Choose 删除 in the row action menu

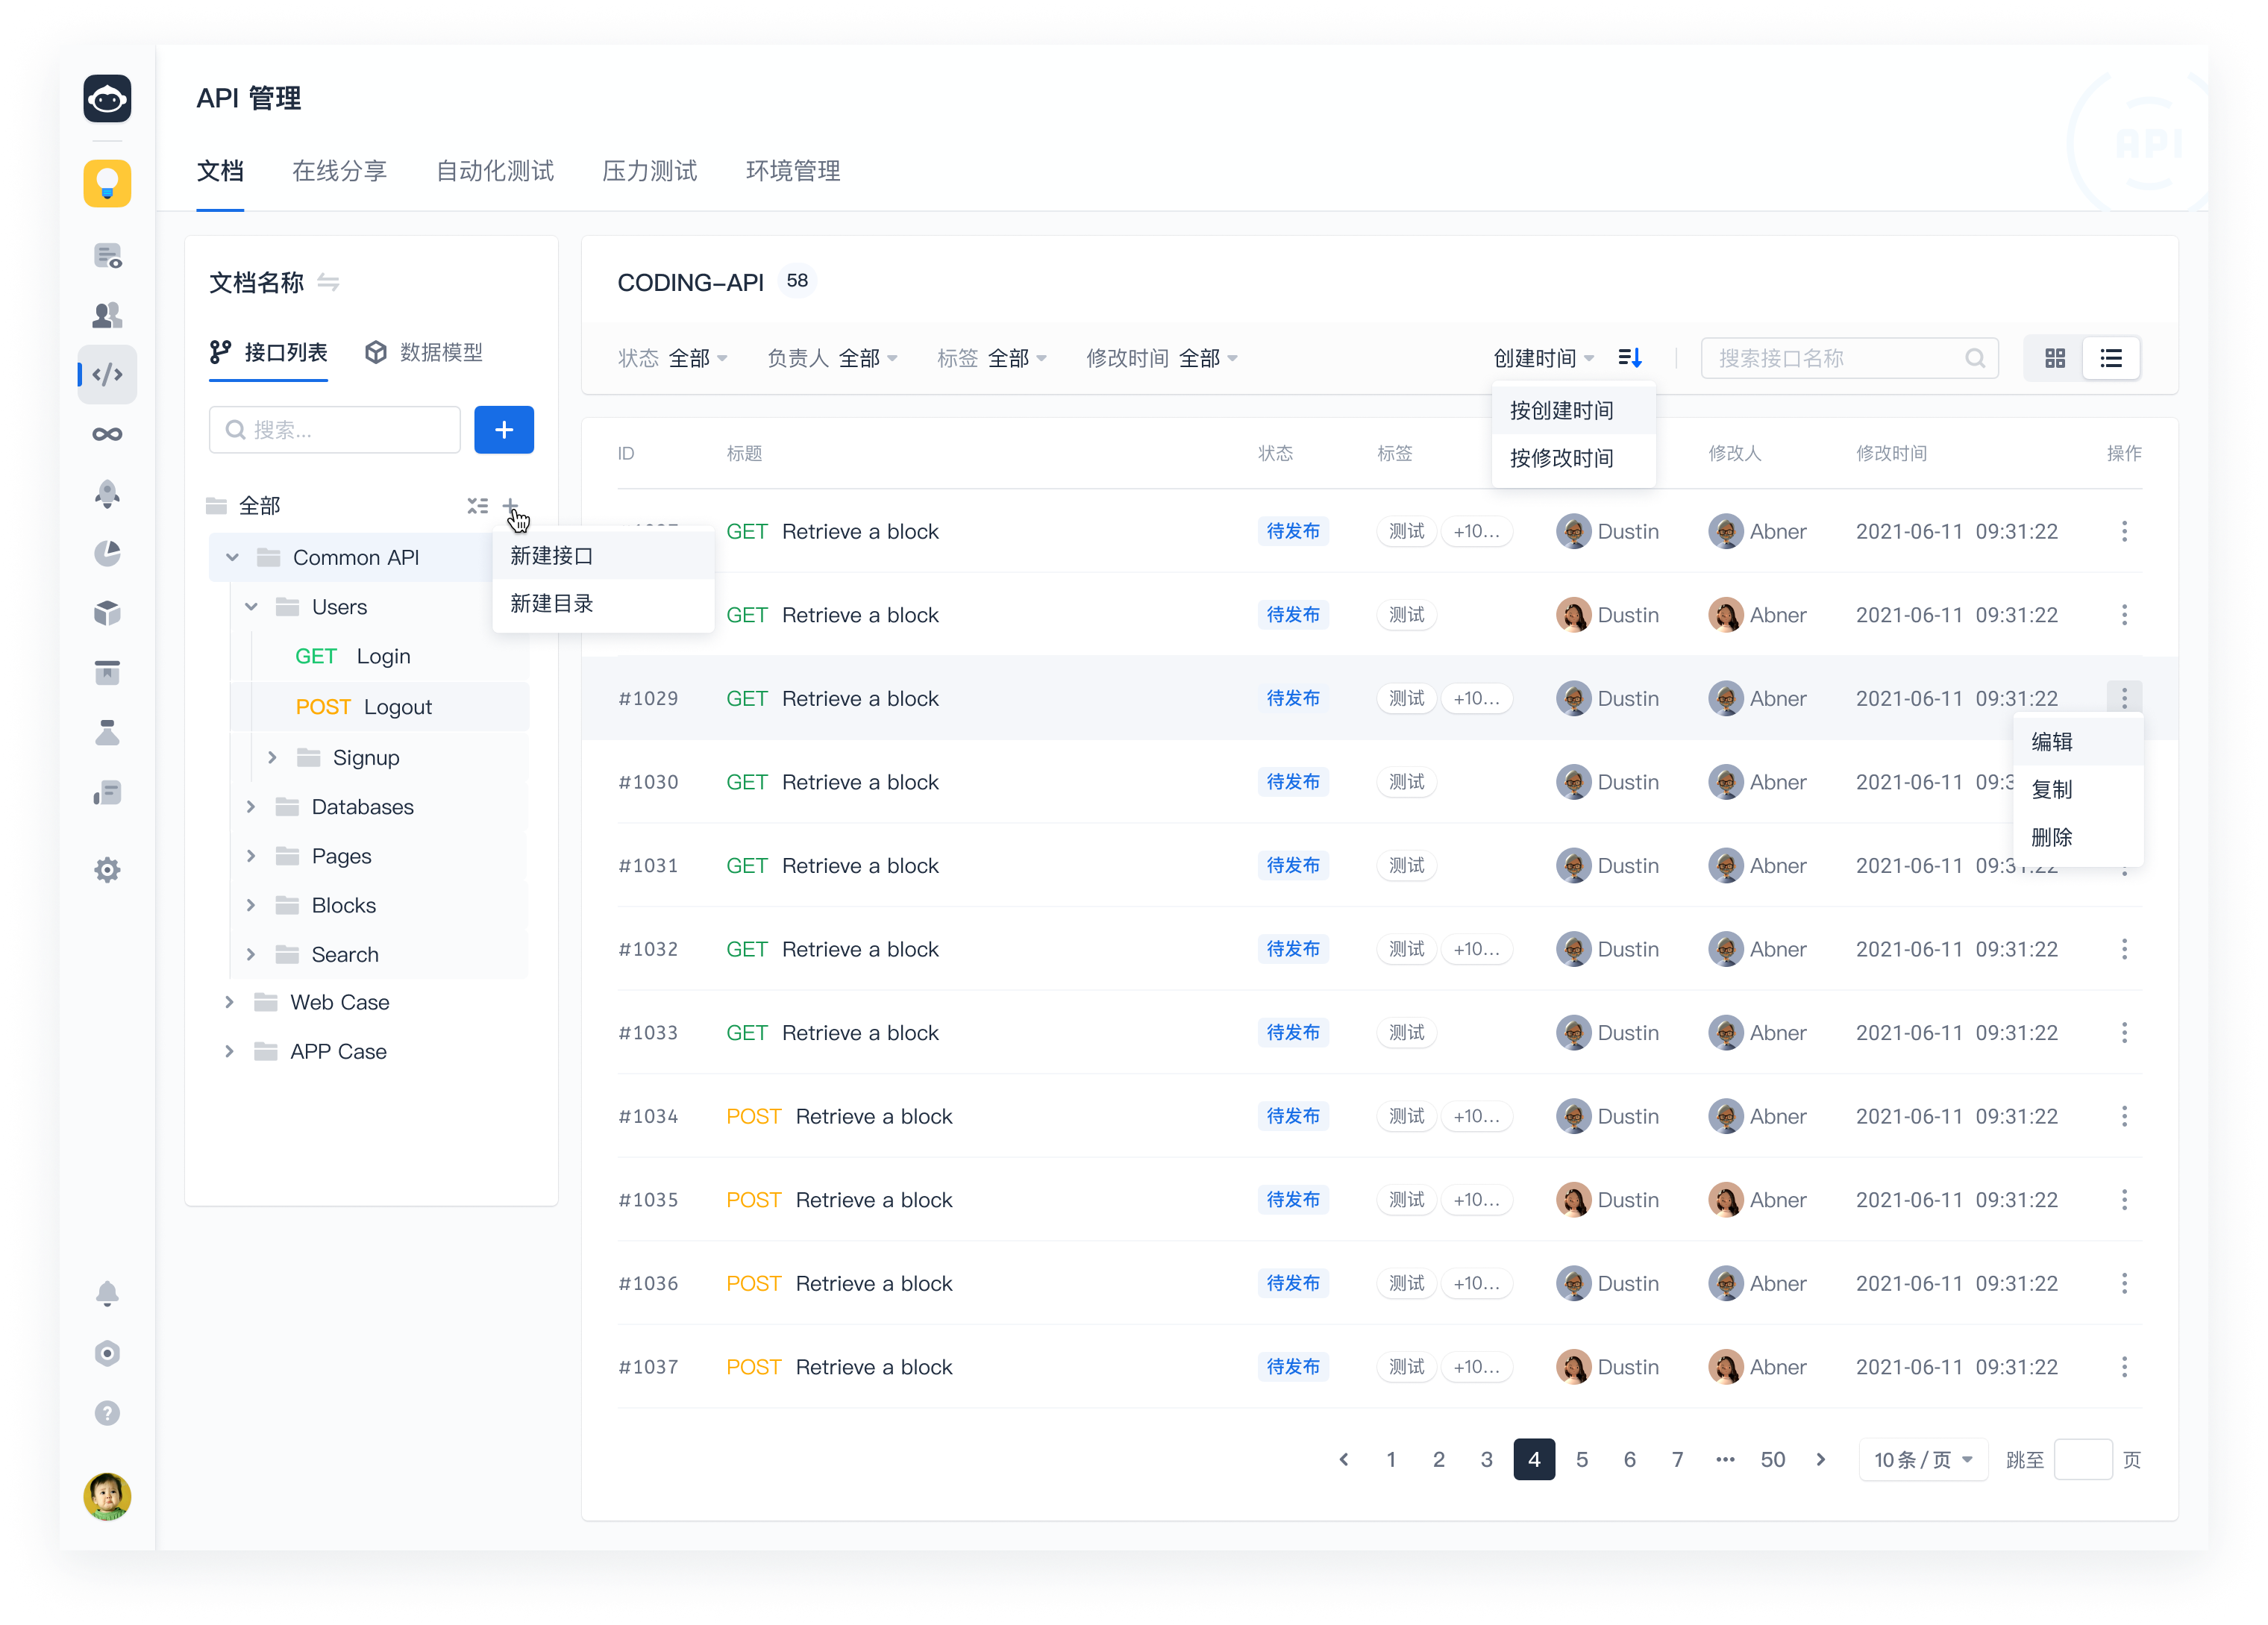(2051, 838)
